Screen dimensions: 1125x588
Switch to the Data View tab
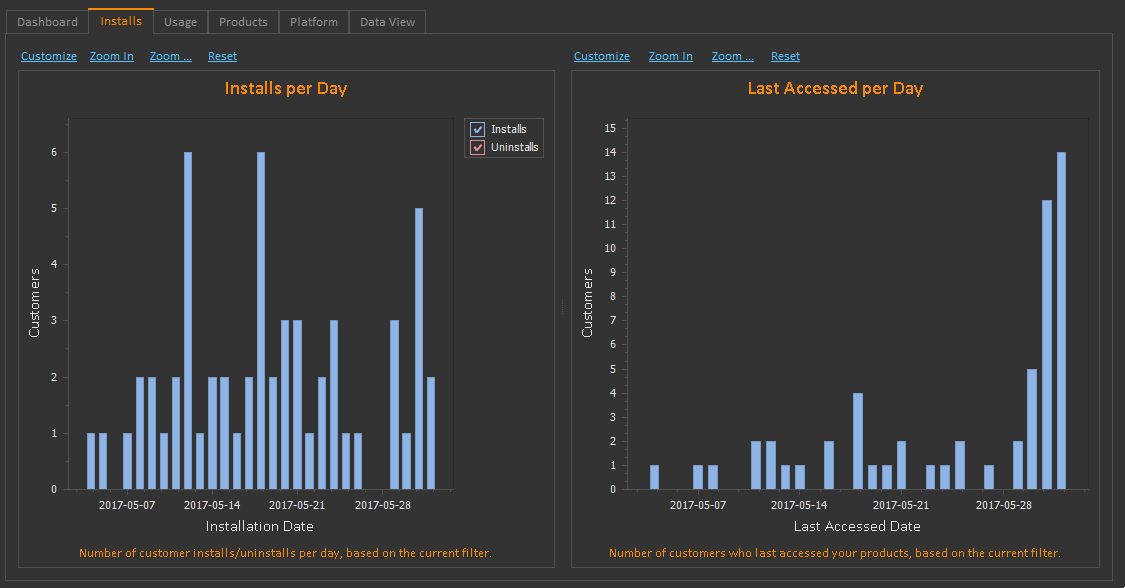(387, 22)
